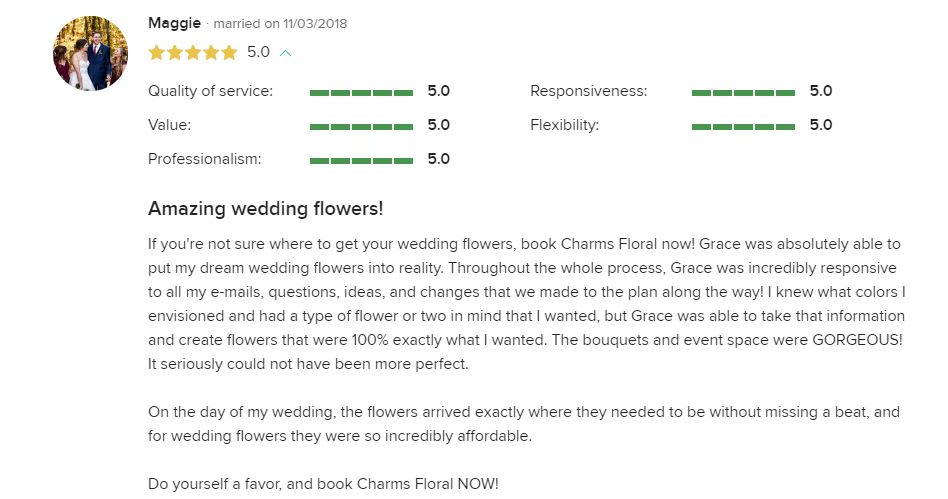Click the "Quality of service:" label

pyautogui.click(x=210, y=91)
